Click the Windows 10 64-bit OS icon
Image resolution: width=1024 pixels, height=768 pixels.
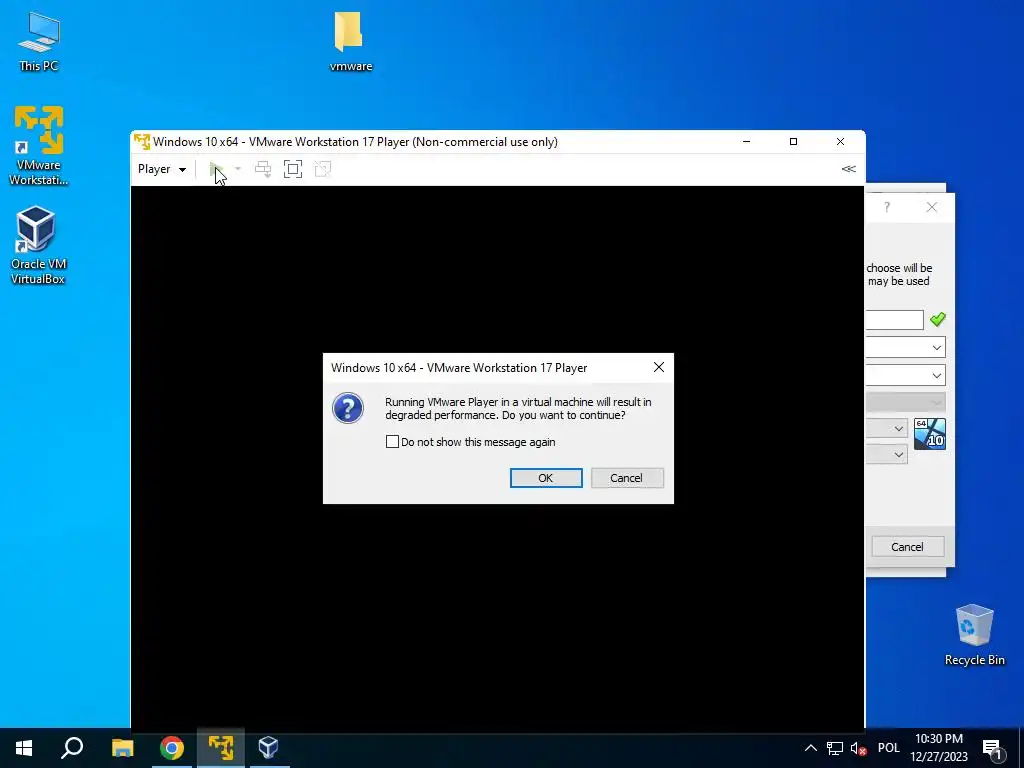[x=930, y=434]
